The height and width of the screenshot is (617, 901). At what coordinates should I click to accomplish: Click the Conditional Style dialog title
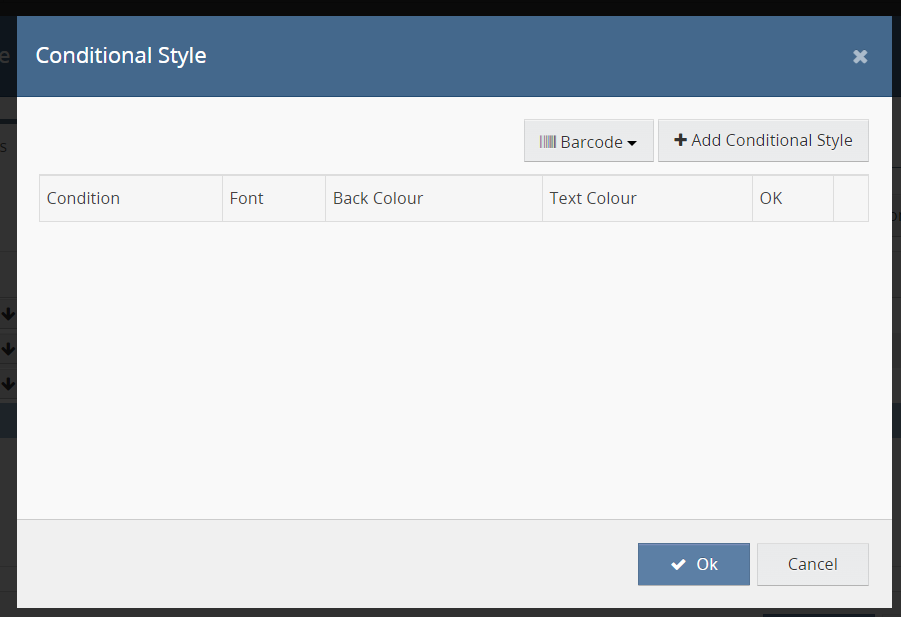coord(121,55)
